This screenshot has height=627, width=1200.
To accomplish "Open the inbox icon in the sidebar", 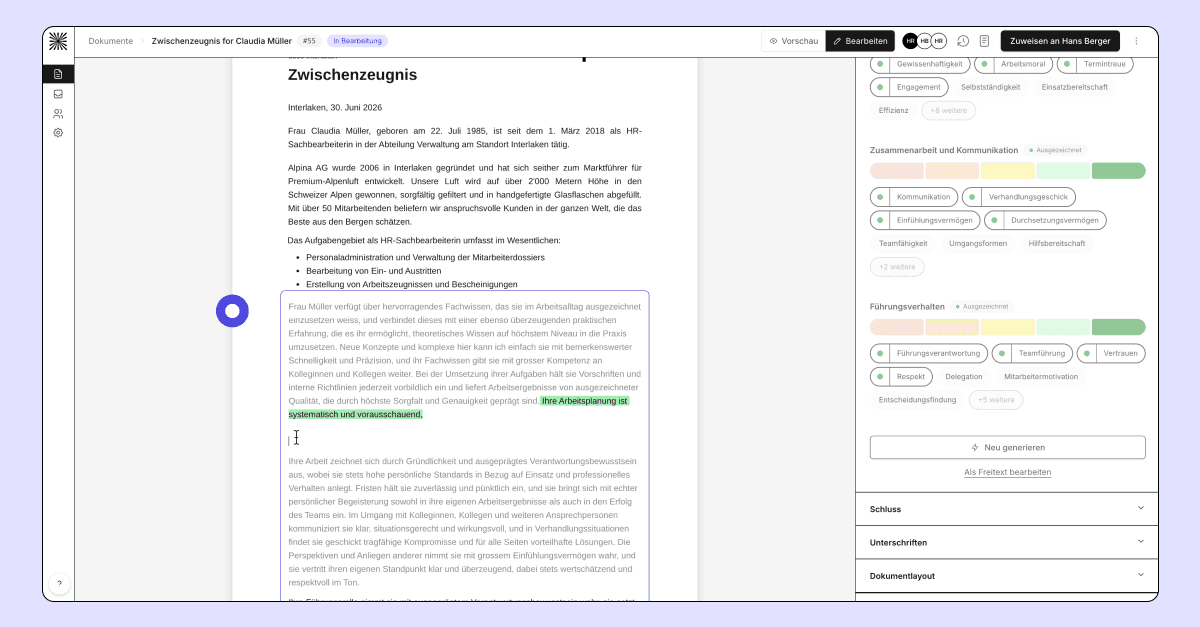I will pyautogui.click(x=58, y=94).
